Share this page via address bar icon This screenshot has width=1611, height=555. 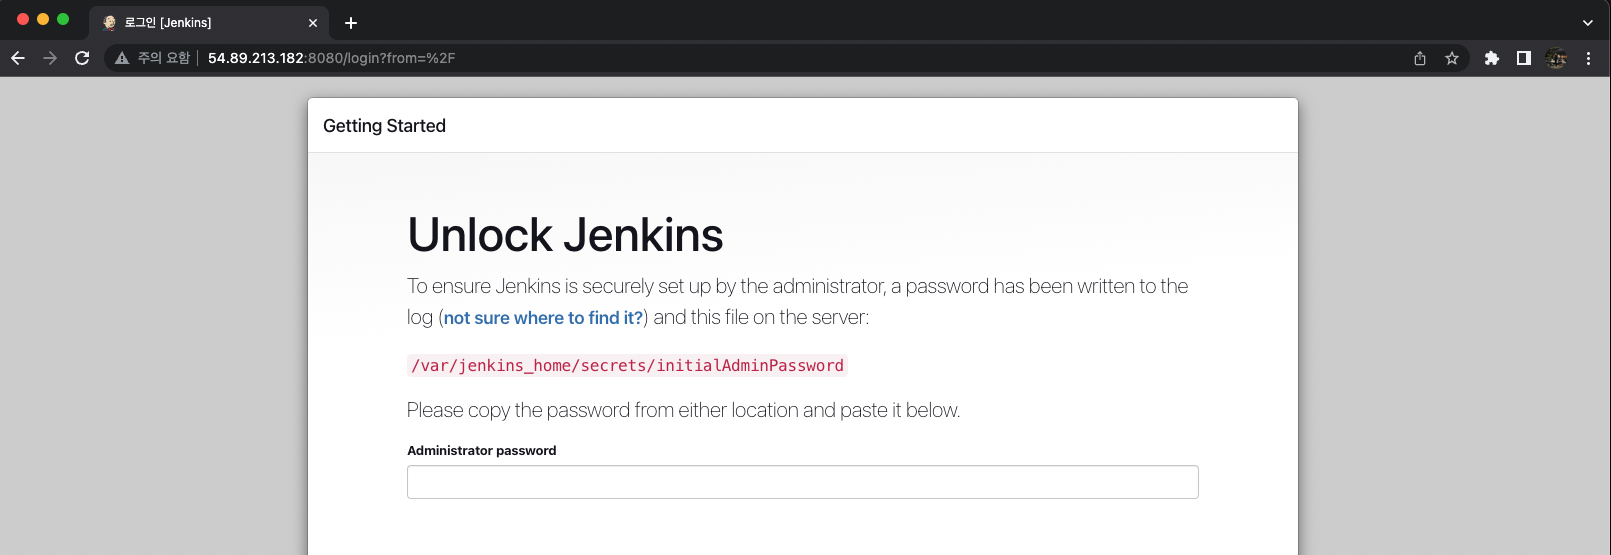(1420, 58)
